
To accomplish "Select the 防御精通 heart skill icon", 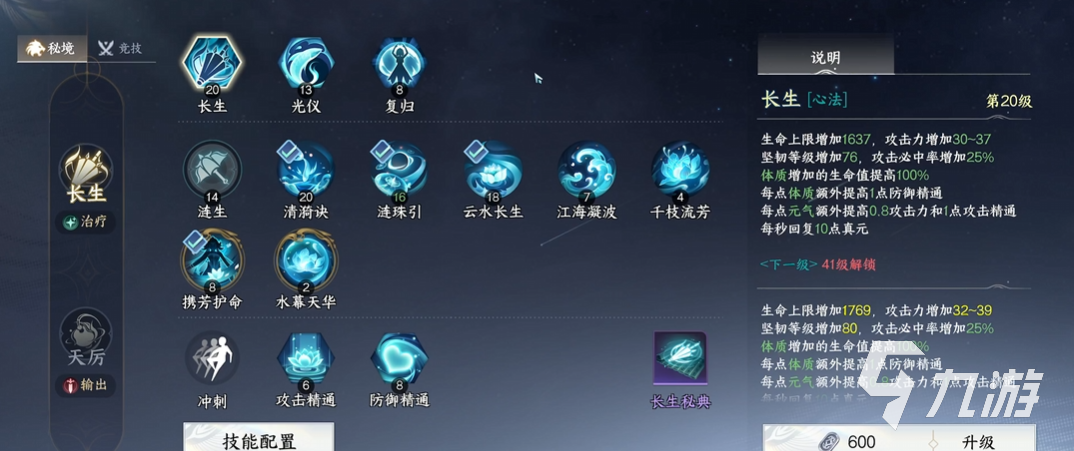I will (399, 358).
